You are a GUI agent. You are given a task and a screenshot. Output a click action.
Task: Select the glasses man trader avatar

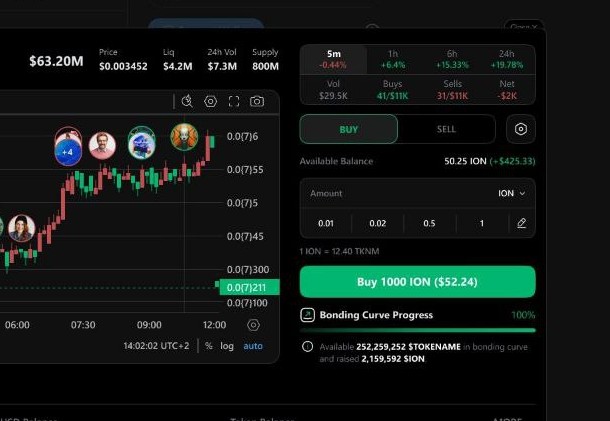click(x=102, y=146)
